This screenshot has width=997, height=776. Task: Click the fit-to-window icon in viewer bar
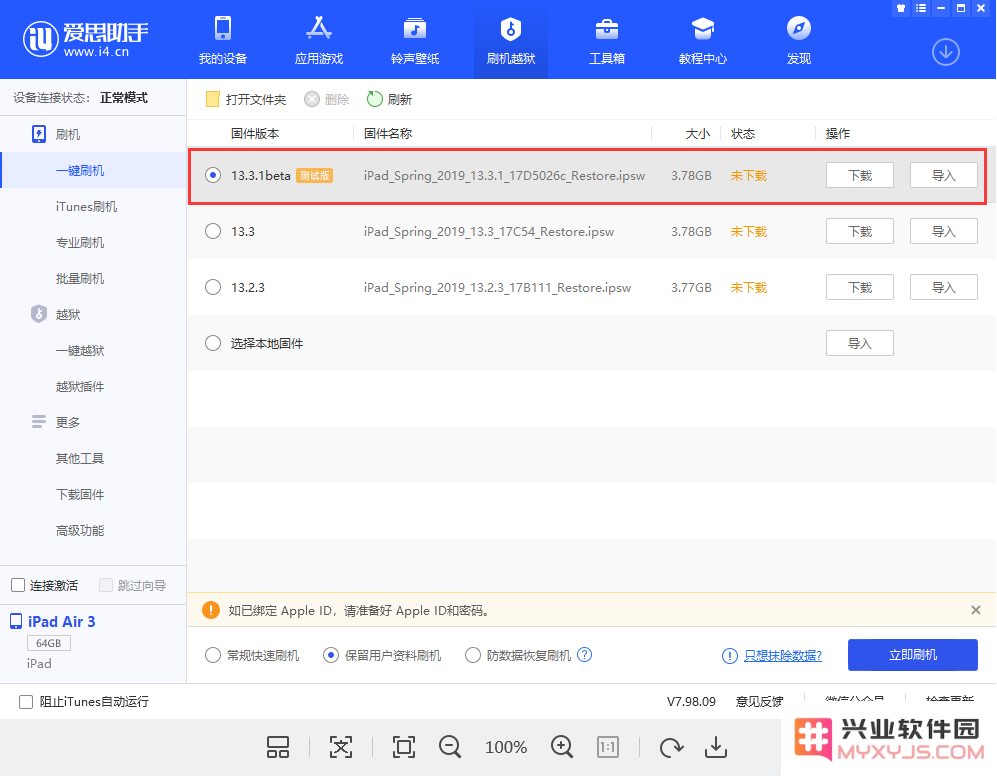click(x=341, y=747)
